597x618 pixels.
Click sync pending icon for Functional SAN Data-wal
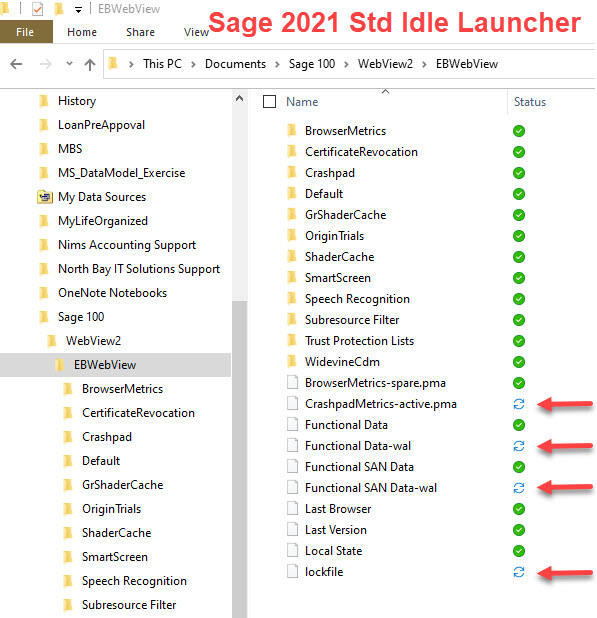pos(519,488)
